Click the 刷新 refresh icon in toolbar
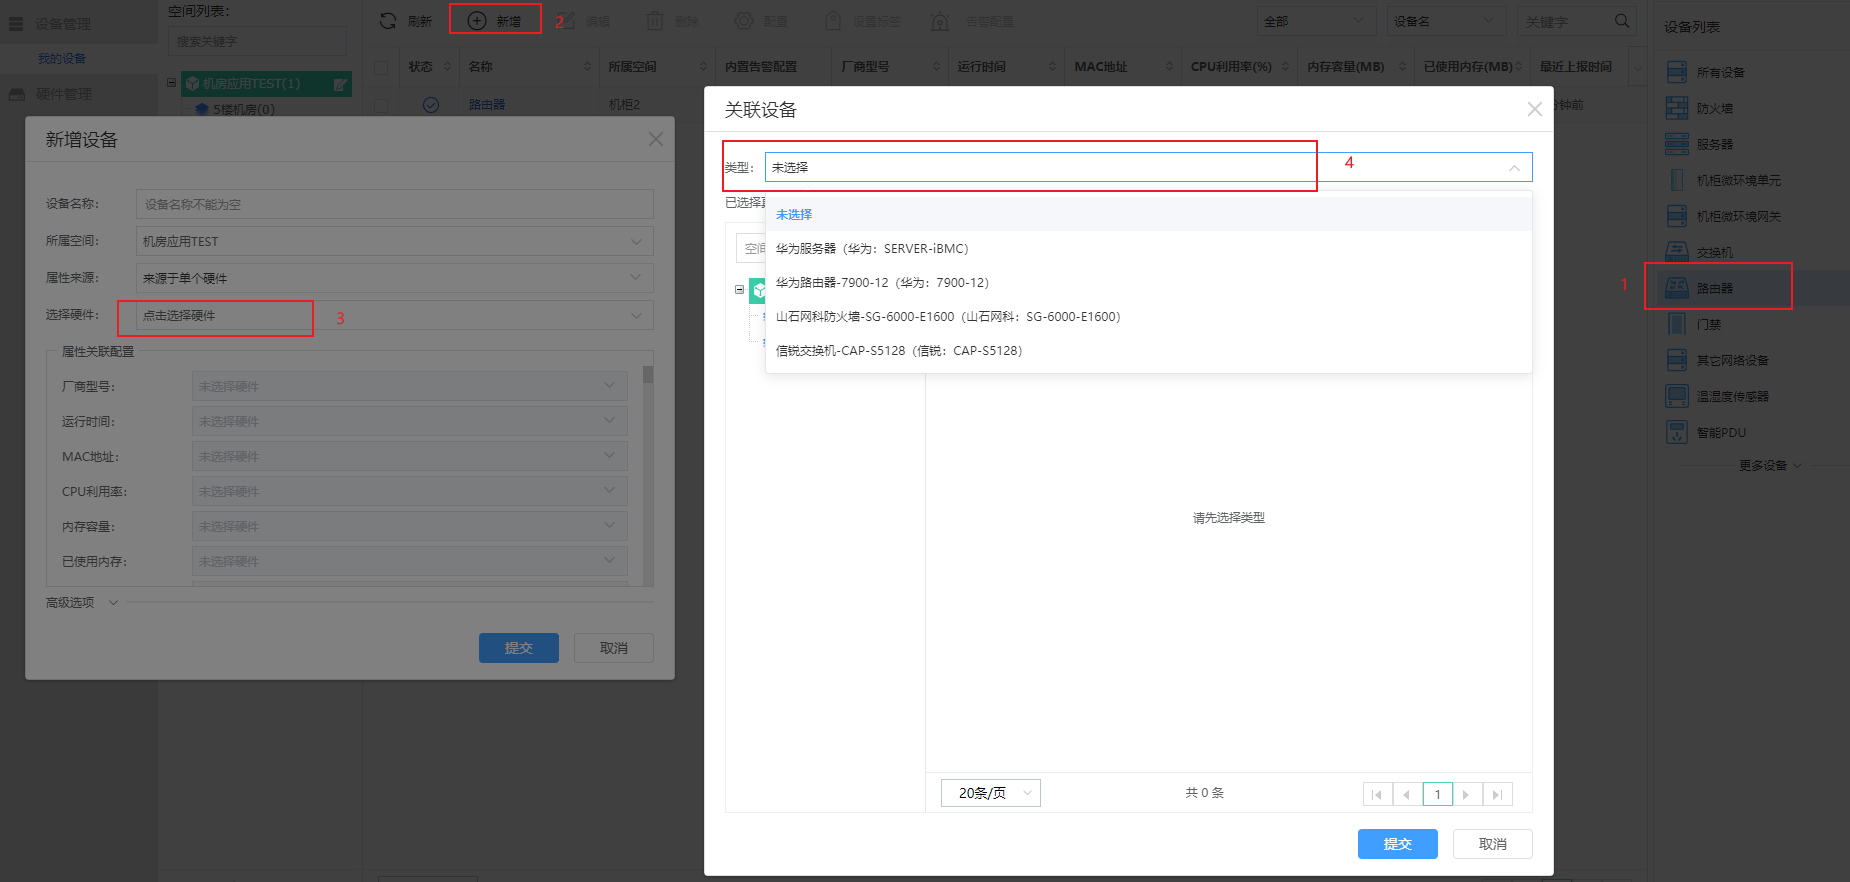The height and width of the screenshot is (882, 1850). pyautogui.click(x=388, y=21)
